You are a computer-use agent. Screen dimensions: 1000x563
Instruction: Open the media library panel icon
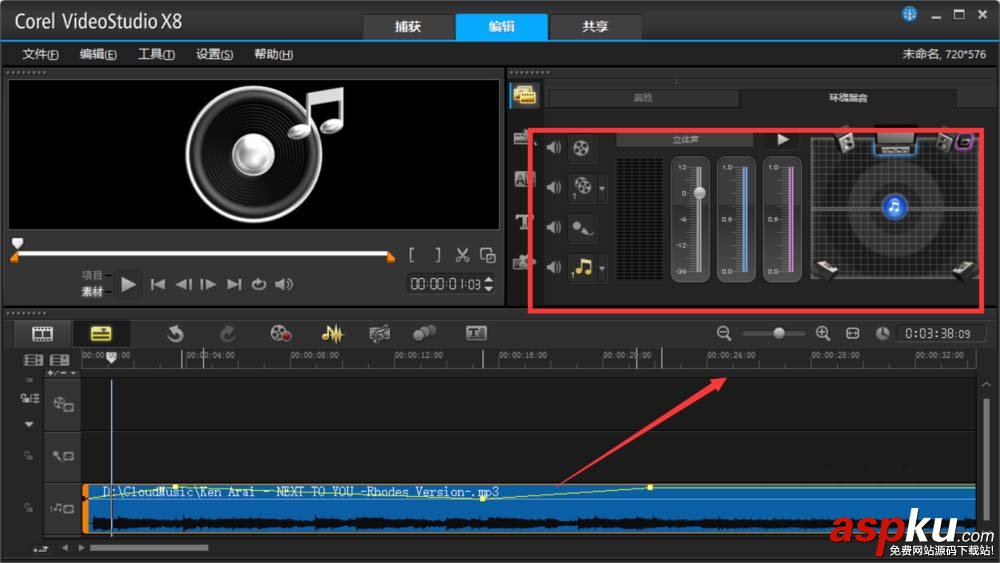524,96
